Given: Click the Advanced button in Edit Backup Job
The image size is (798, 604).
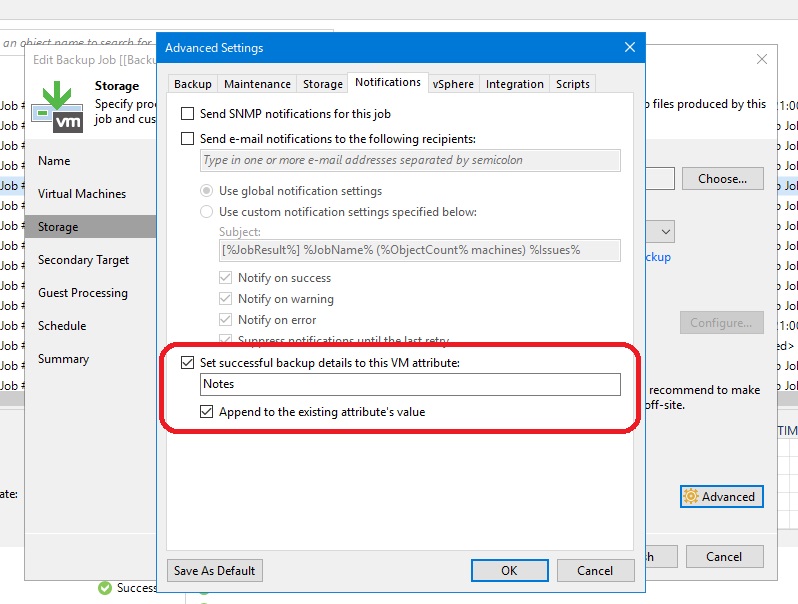Looking at the screenshot, I should coord(722,496).
